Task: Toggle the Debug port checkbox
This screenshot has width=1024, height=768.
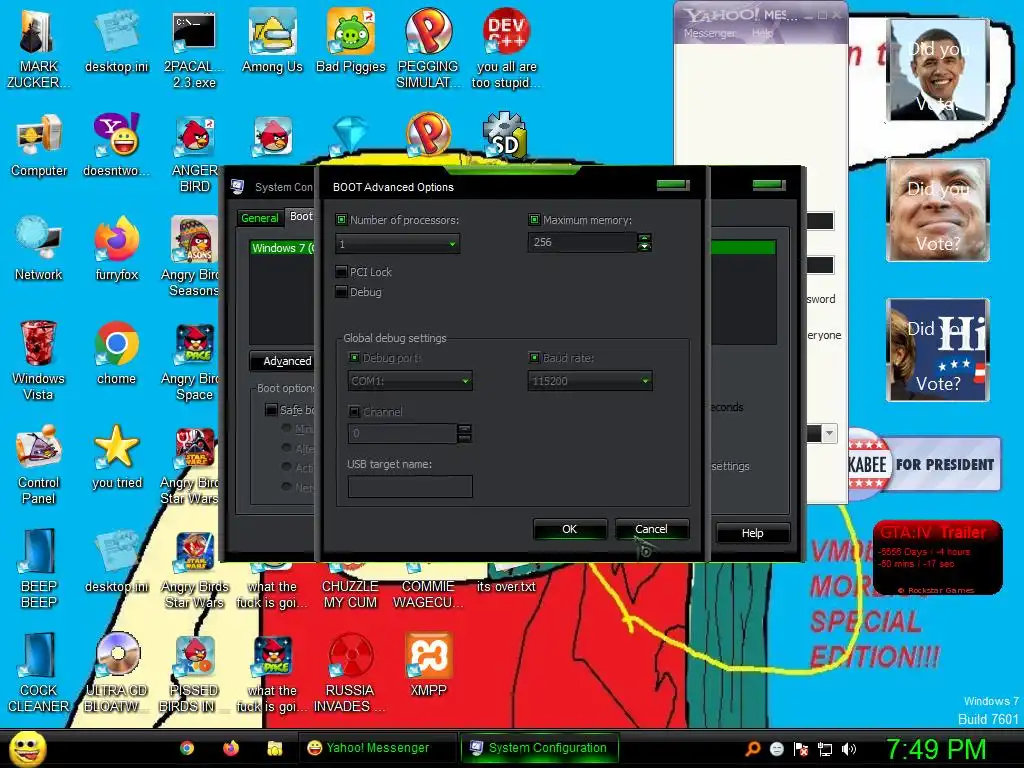Action: click(355, 358)
